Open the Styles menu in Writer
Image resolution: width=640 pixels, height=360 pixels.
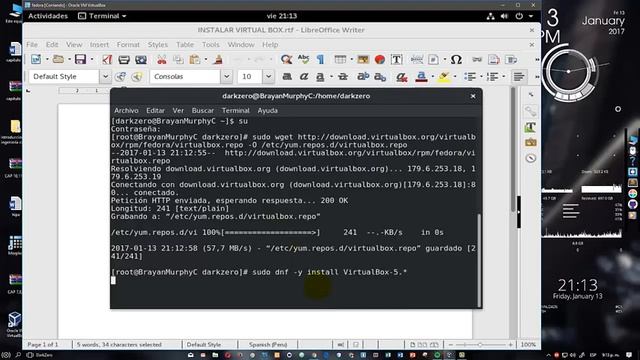coord(158,44)
